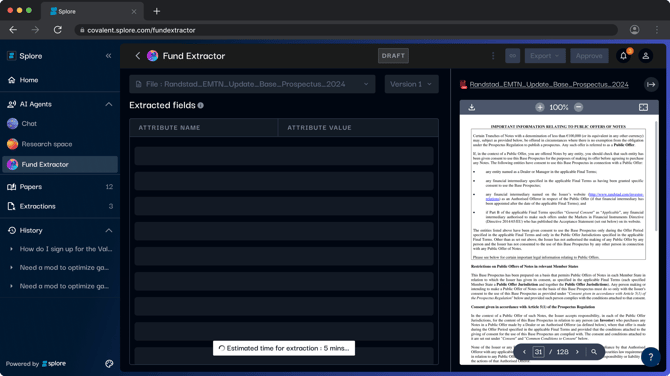
Task: Open the help button
Action: pyautogui.click(x=651, y=357)
